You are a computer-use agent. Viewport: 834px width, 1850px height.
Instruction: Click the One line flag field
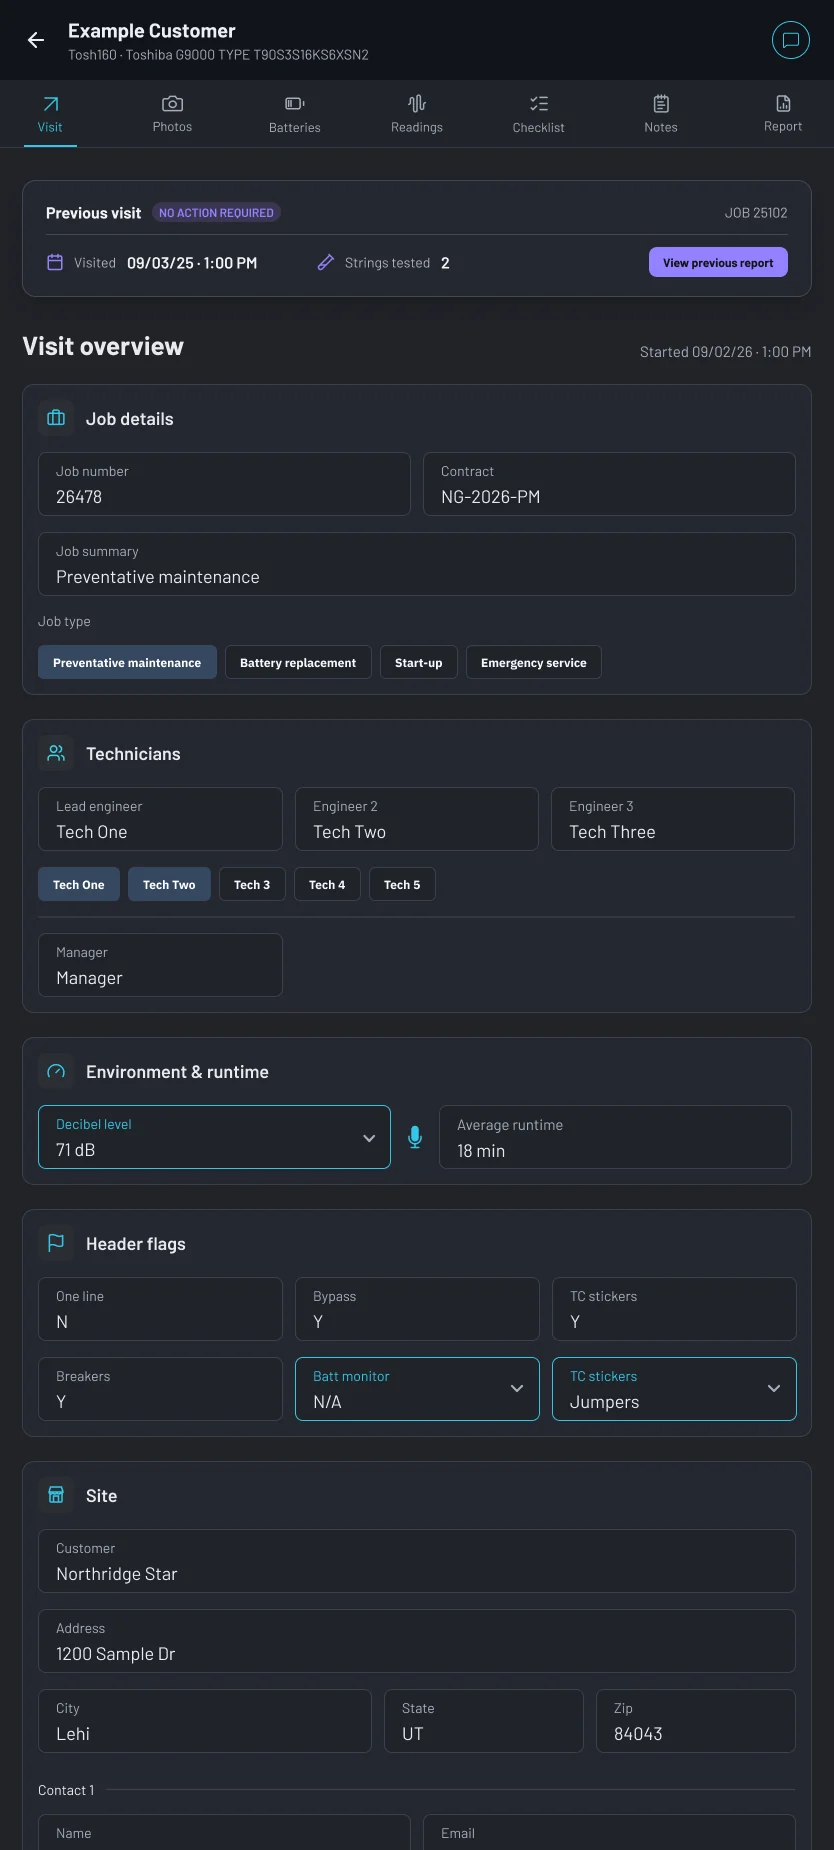pyautogui.click(x=160, y=1309)
